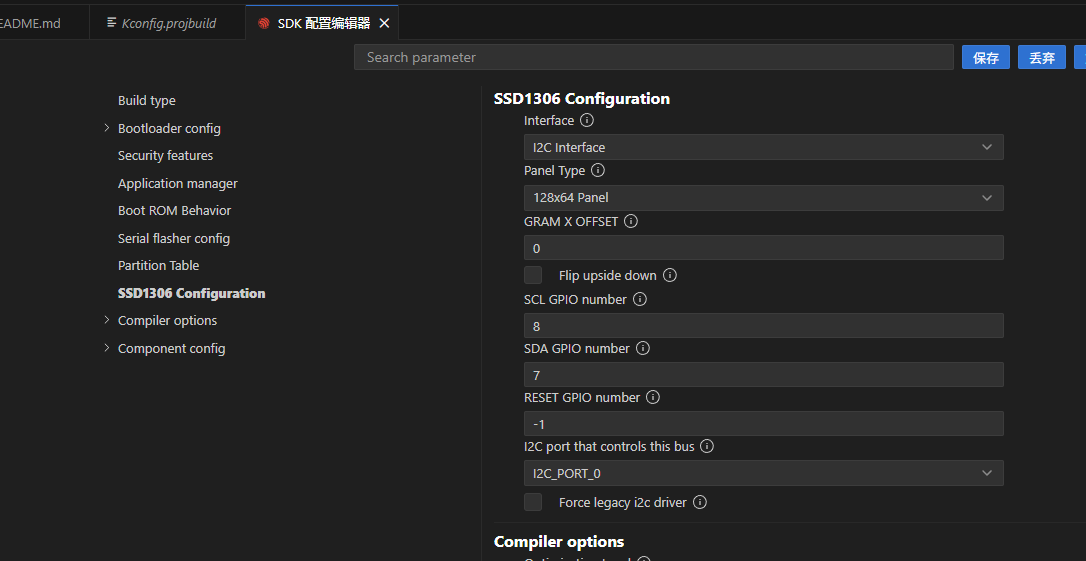Click the Search parameter field

tap(653, 58)
